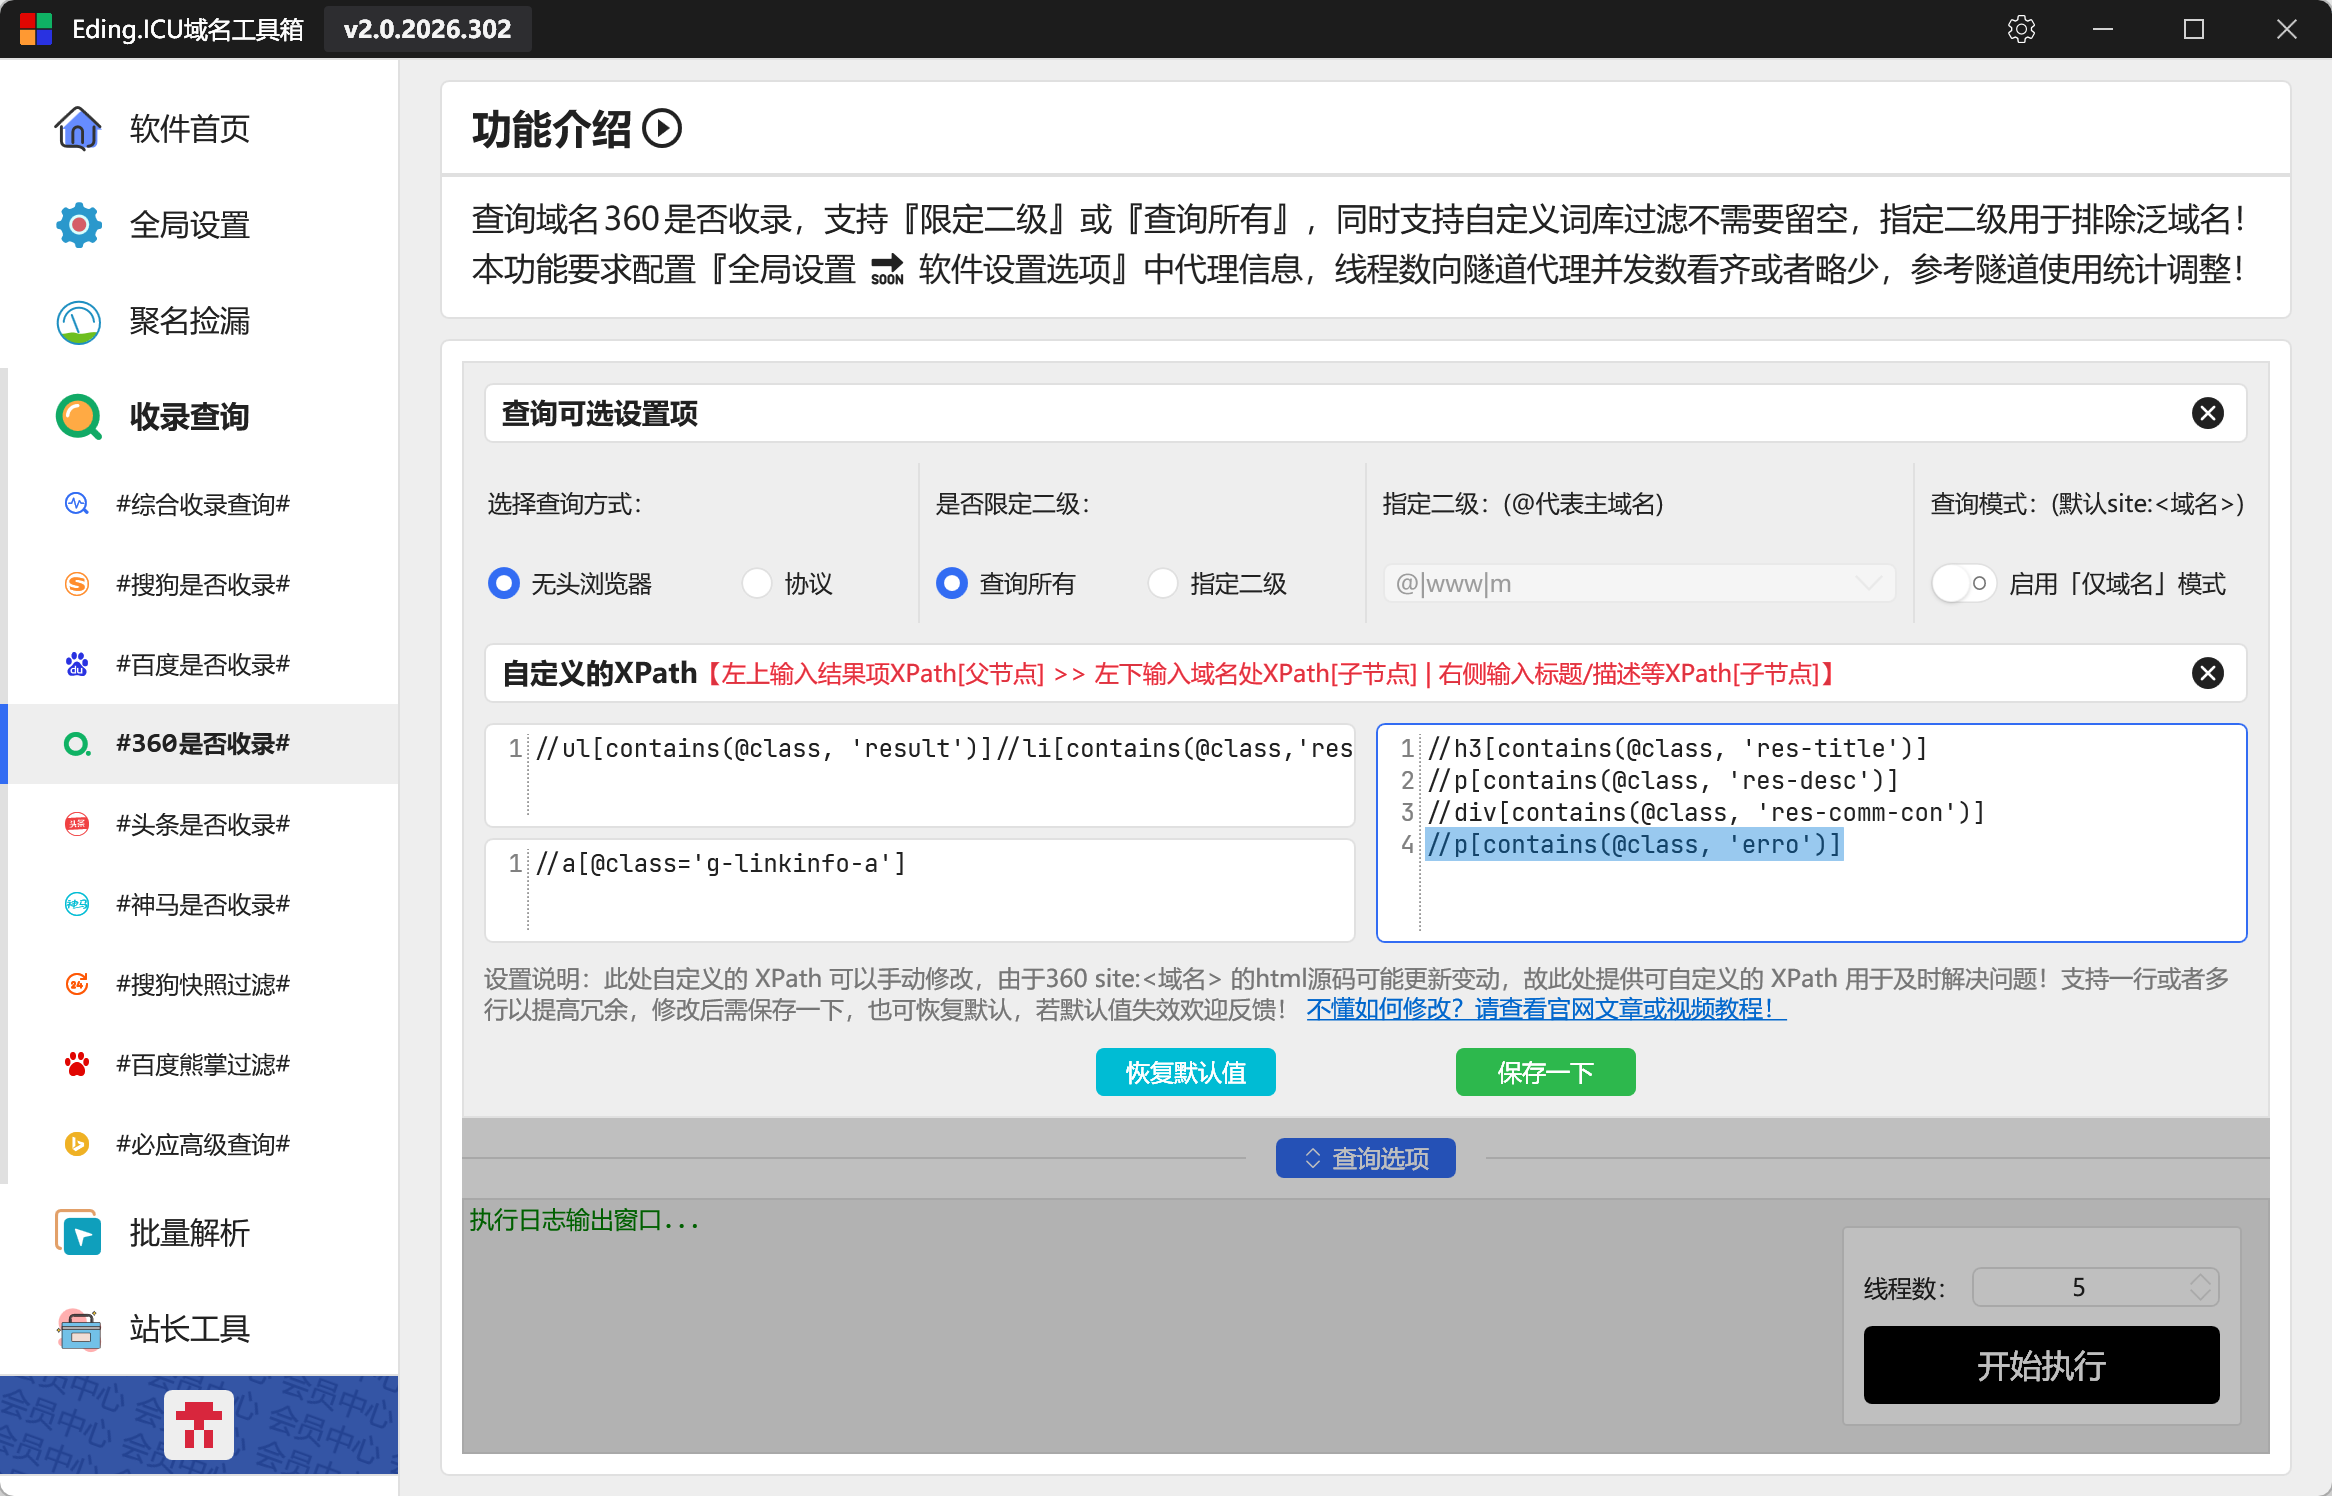Open 全局设置 gear icon in sidebar

(78, 225)
